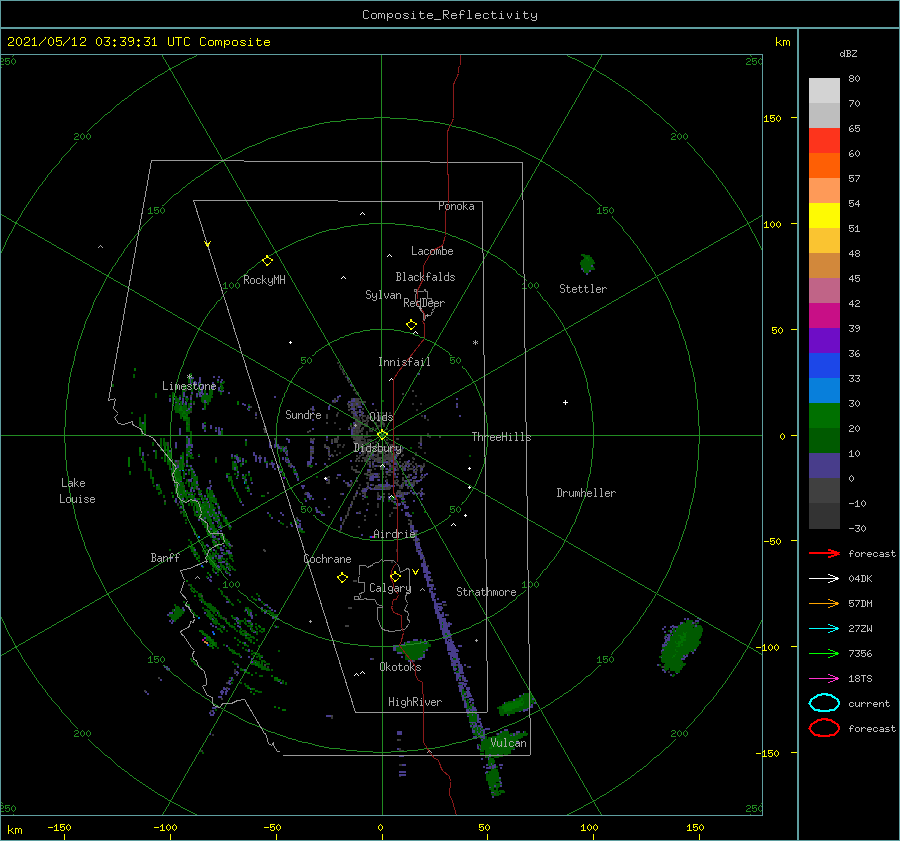900x841 pixels.
Task: Click the red forecast arrow in legend
Action: [824, 553]
